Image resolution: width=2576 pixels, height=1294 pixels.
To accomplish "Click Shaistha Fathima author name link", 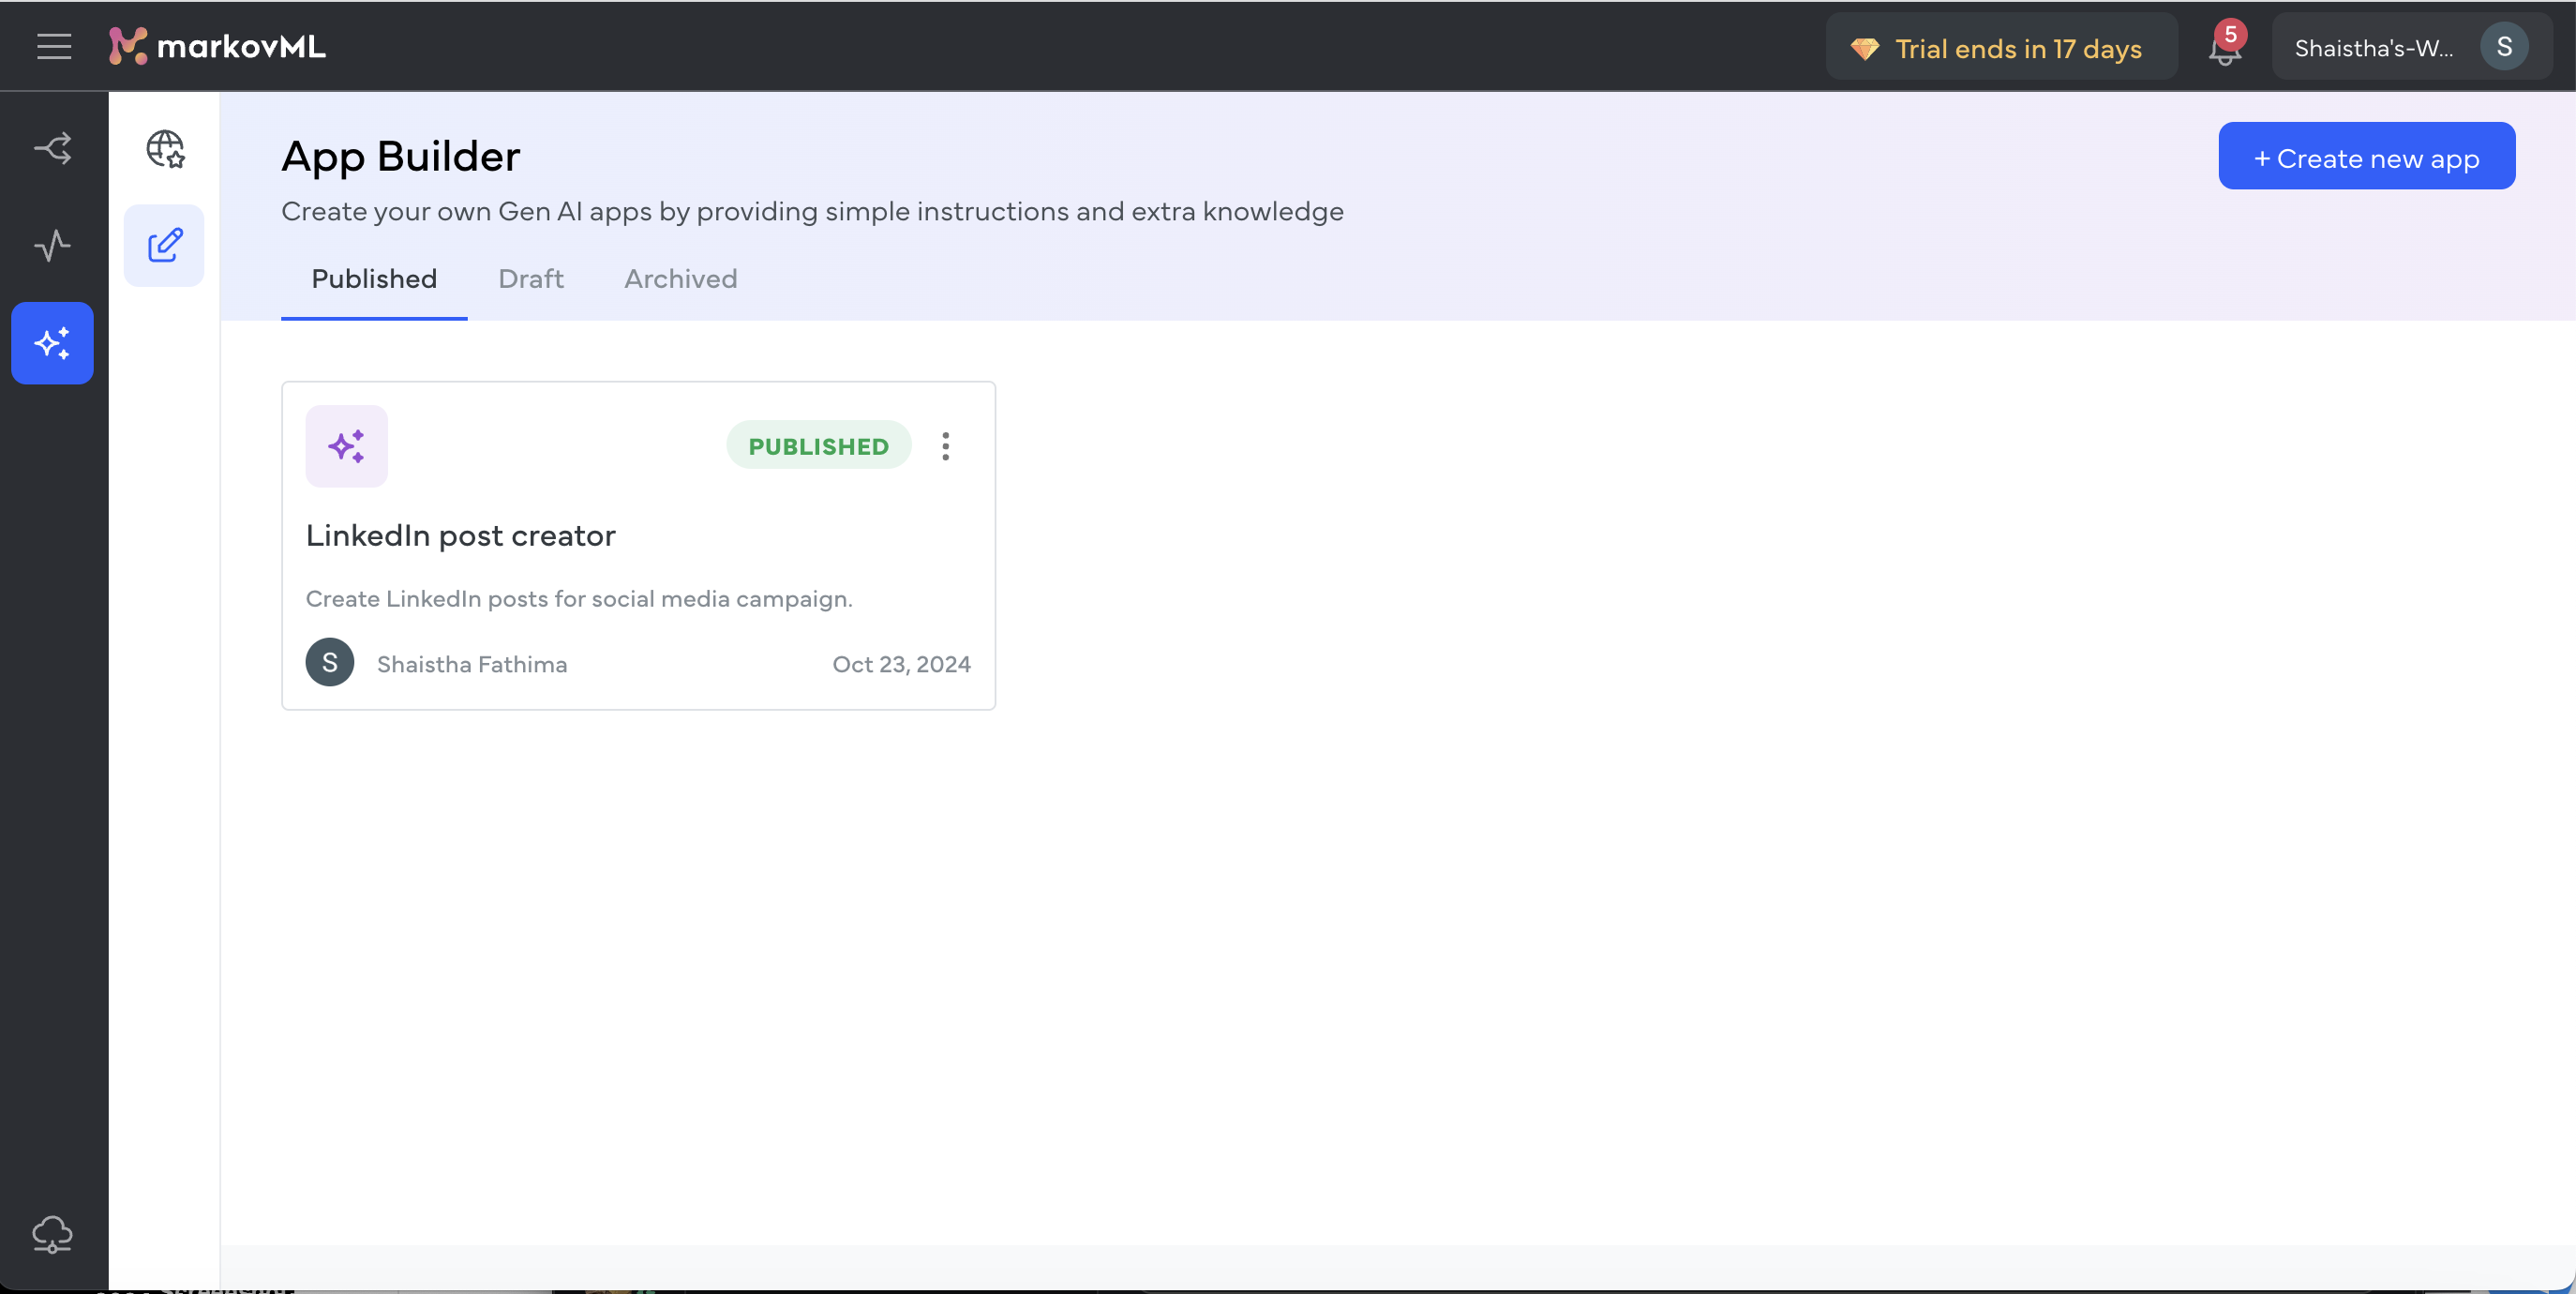I will (472, 662).
